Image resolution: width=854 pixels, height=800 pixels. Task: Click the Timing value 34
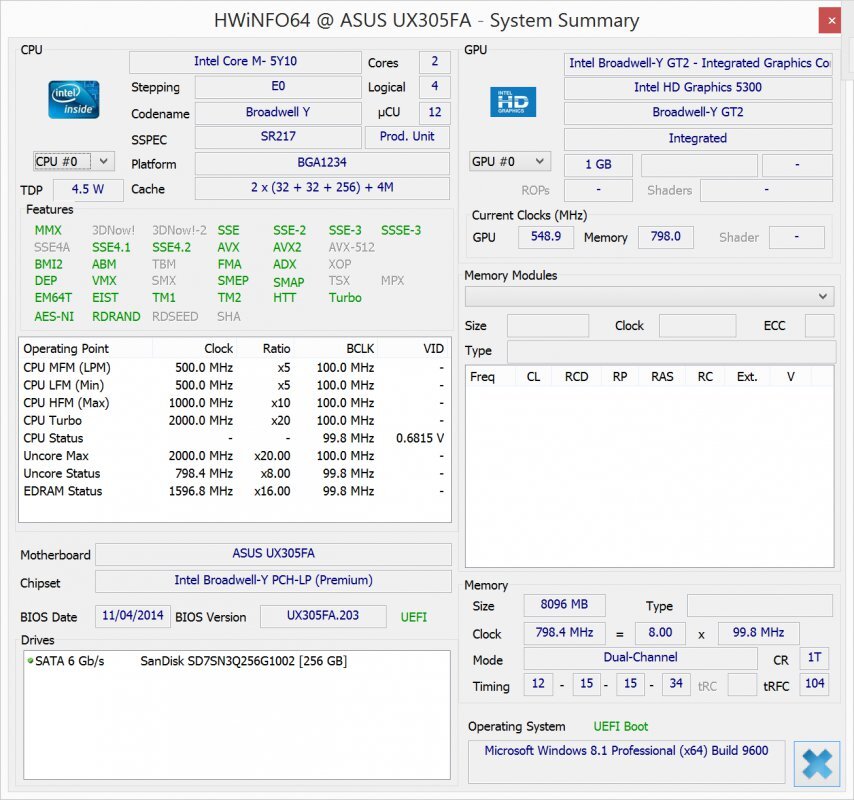click(x=676, y=684)
